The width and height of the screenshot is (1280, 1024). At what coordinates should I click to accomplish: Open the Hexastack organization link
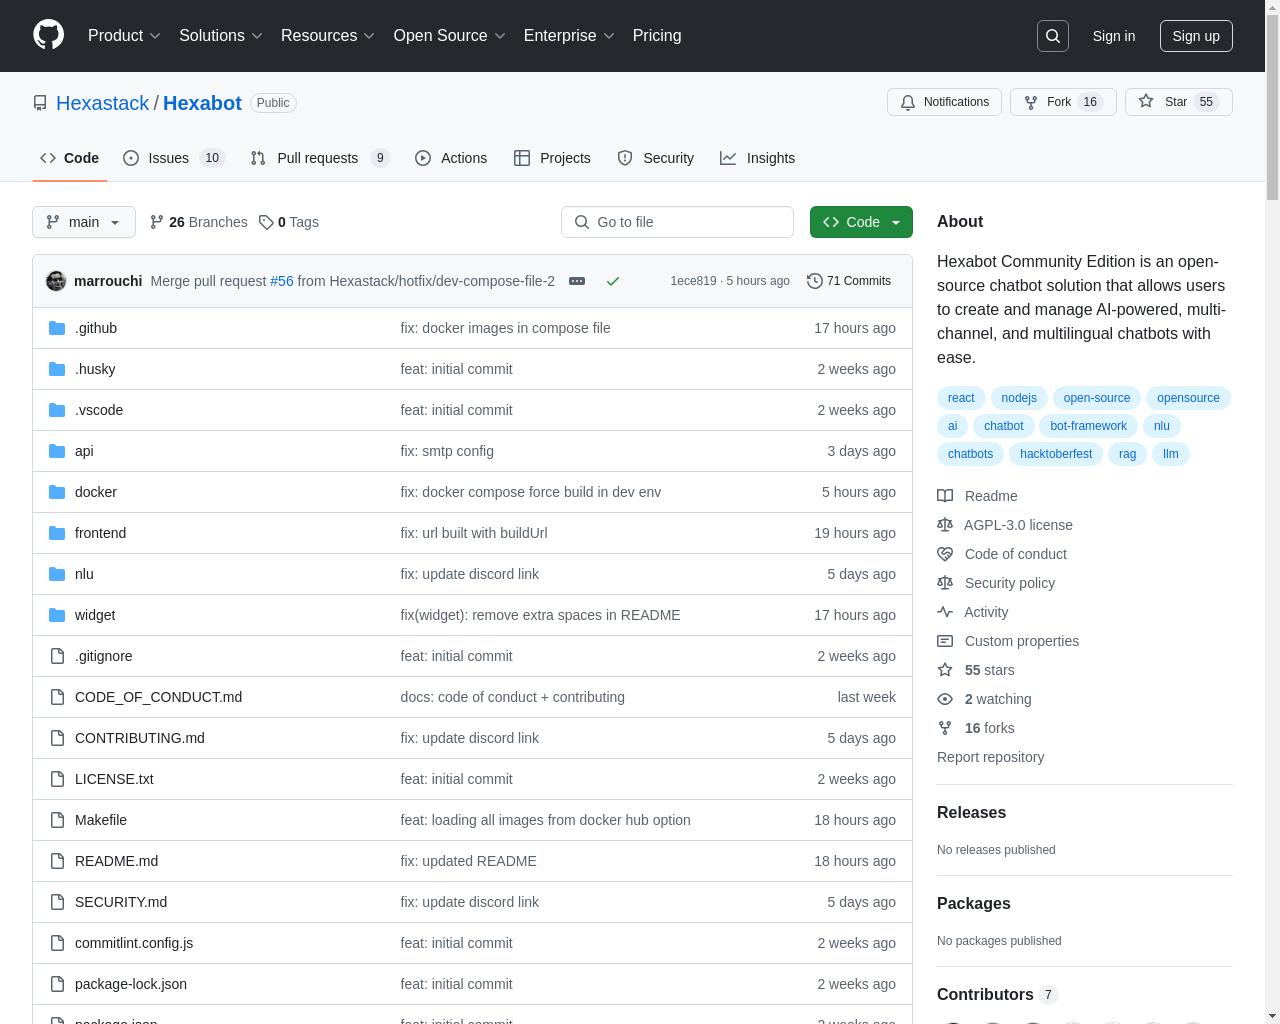(102, 103)
